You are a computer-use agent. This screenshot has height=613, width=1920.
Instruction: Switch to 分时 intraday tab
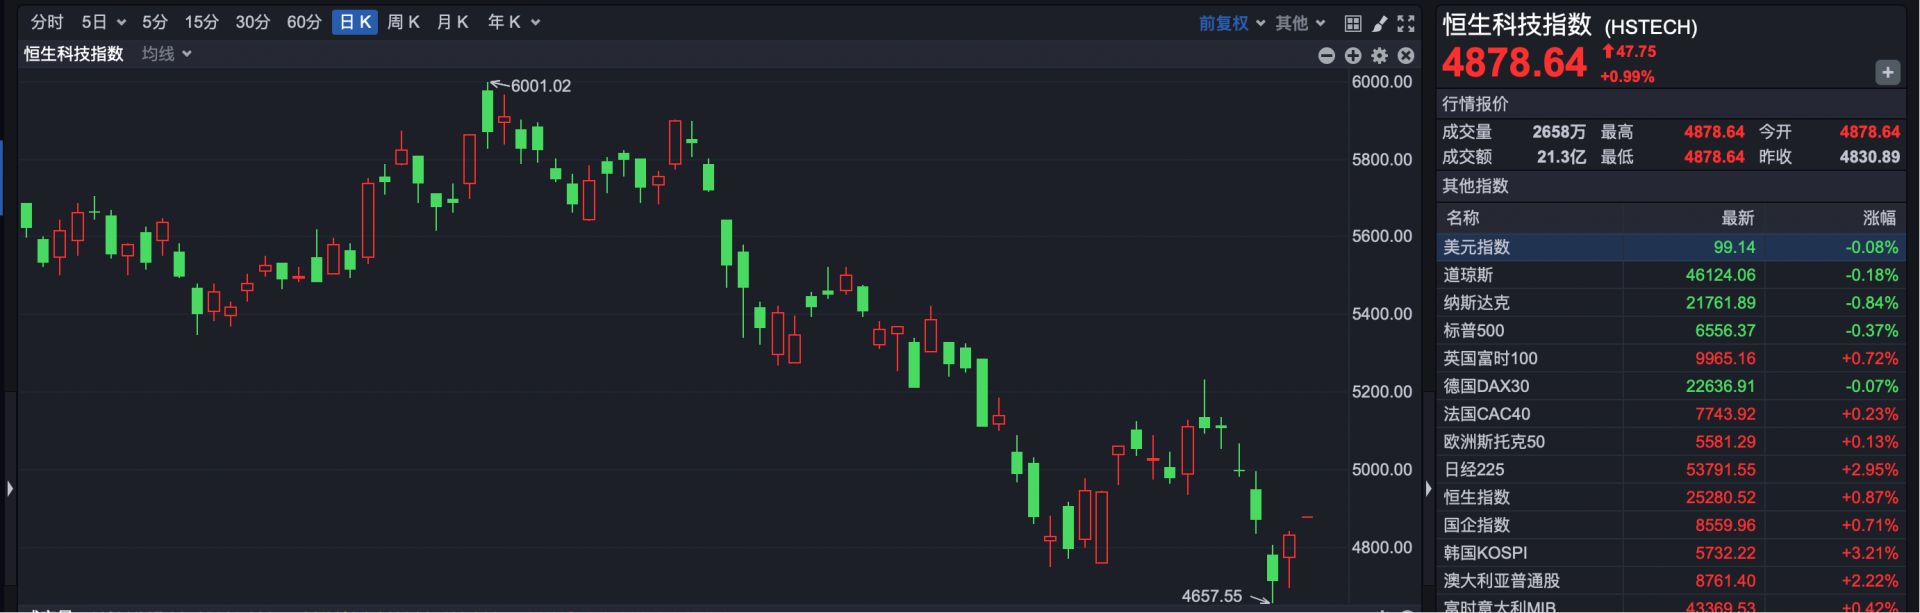47,22
